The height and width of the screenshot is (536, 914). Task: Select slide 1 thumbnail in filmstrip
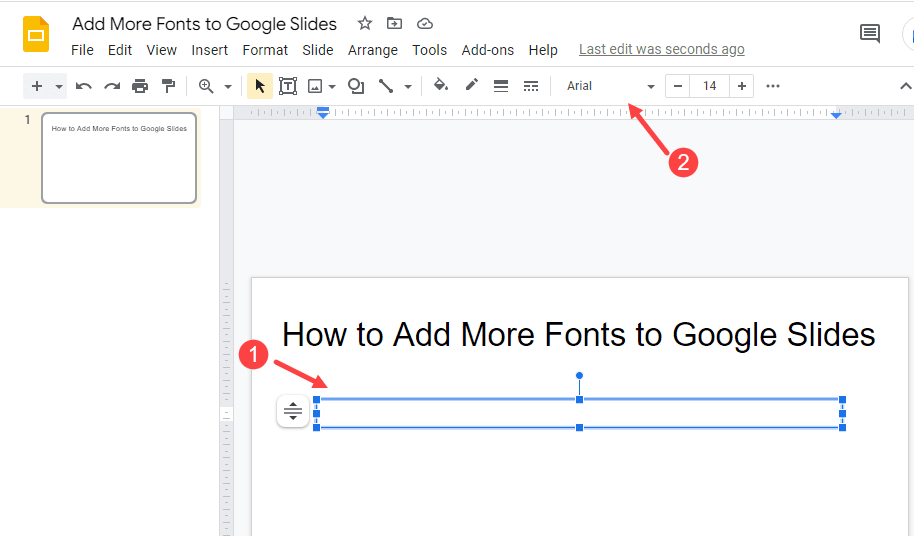(119, 158)
